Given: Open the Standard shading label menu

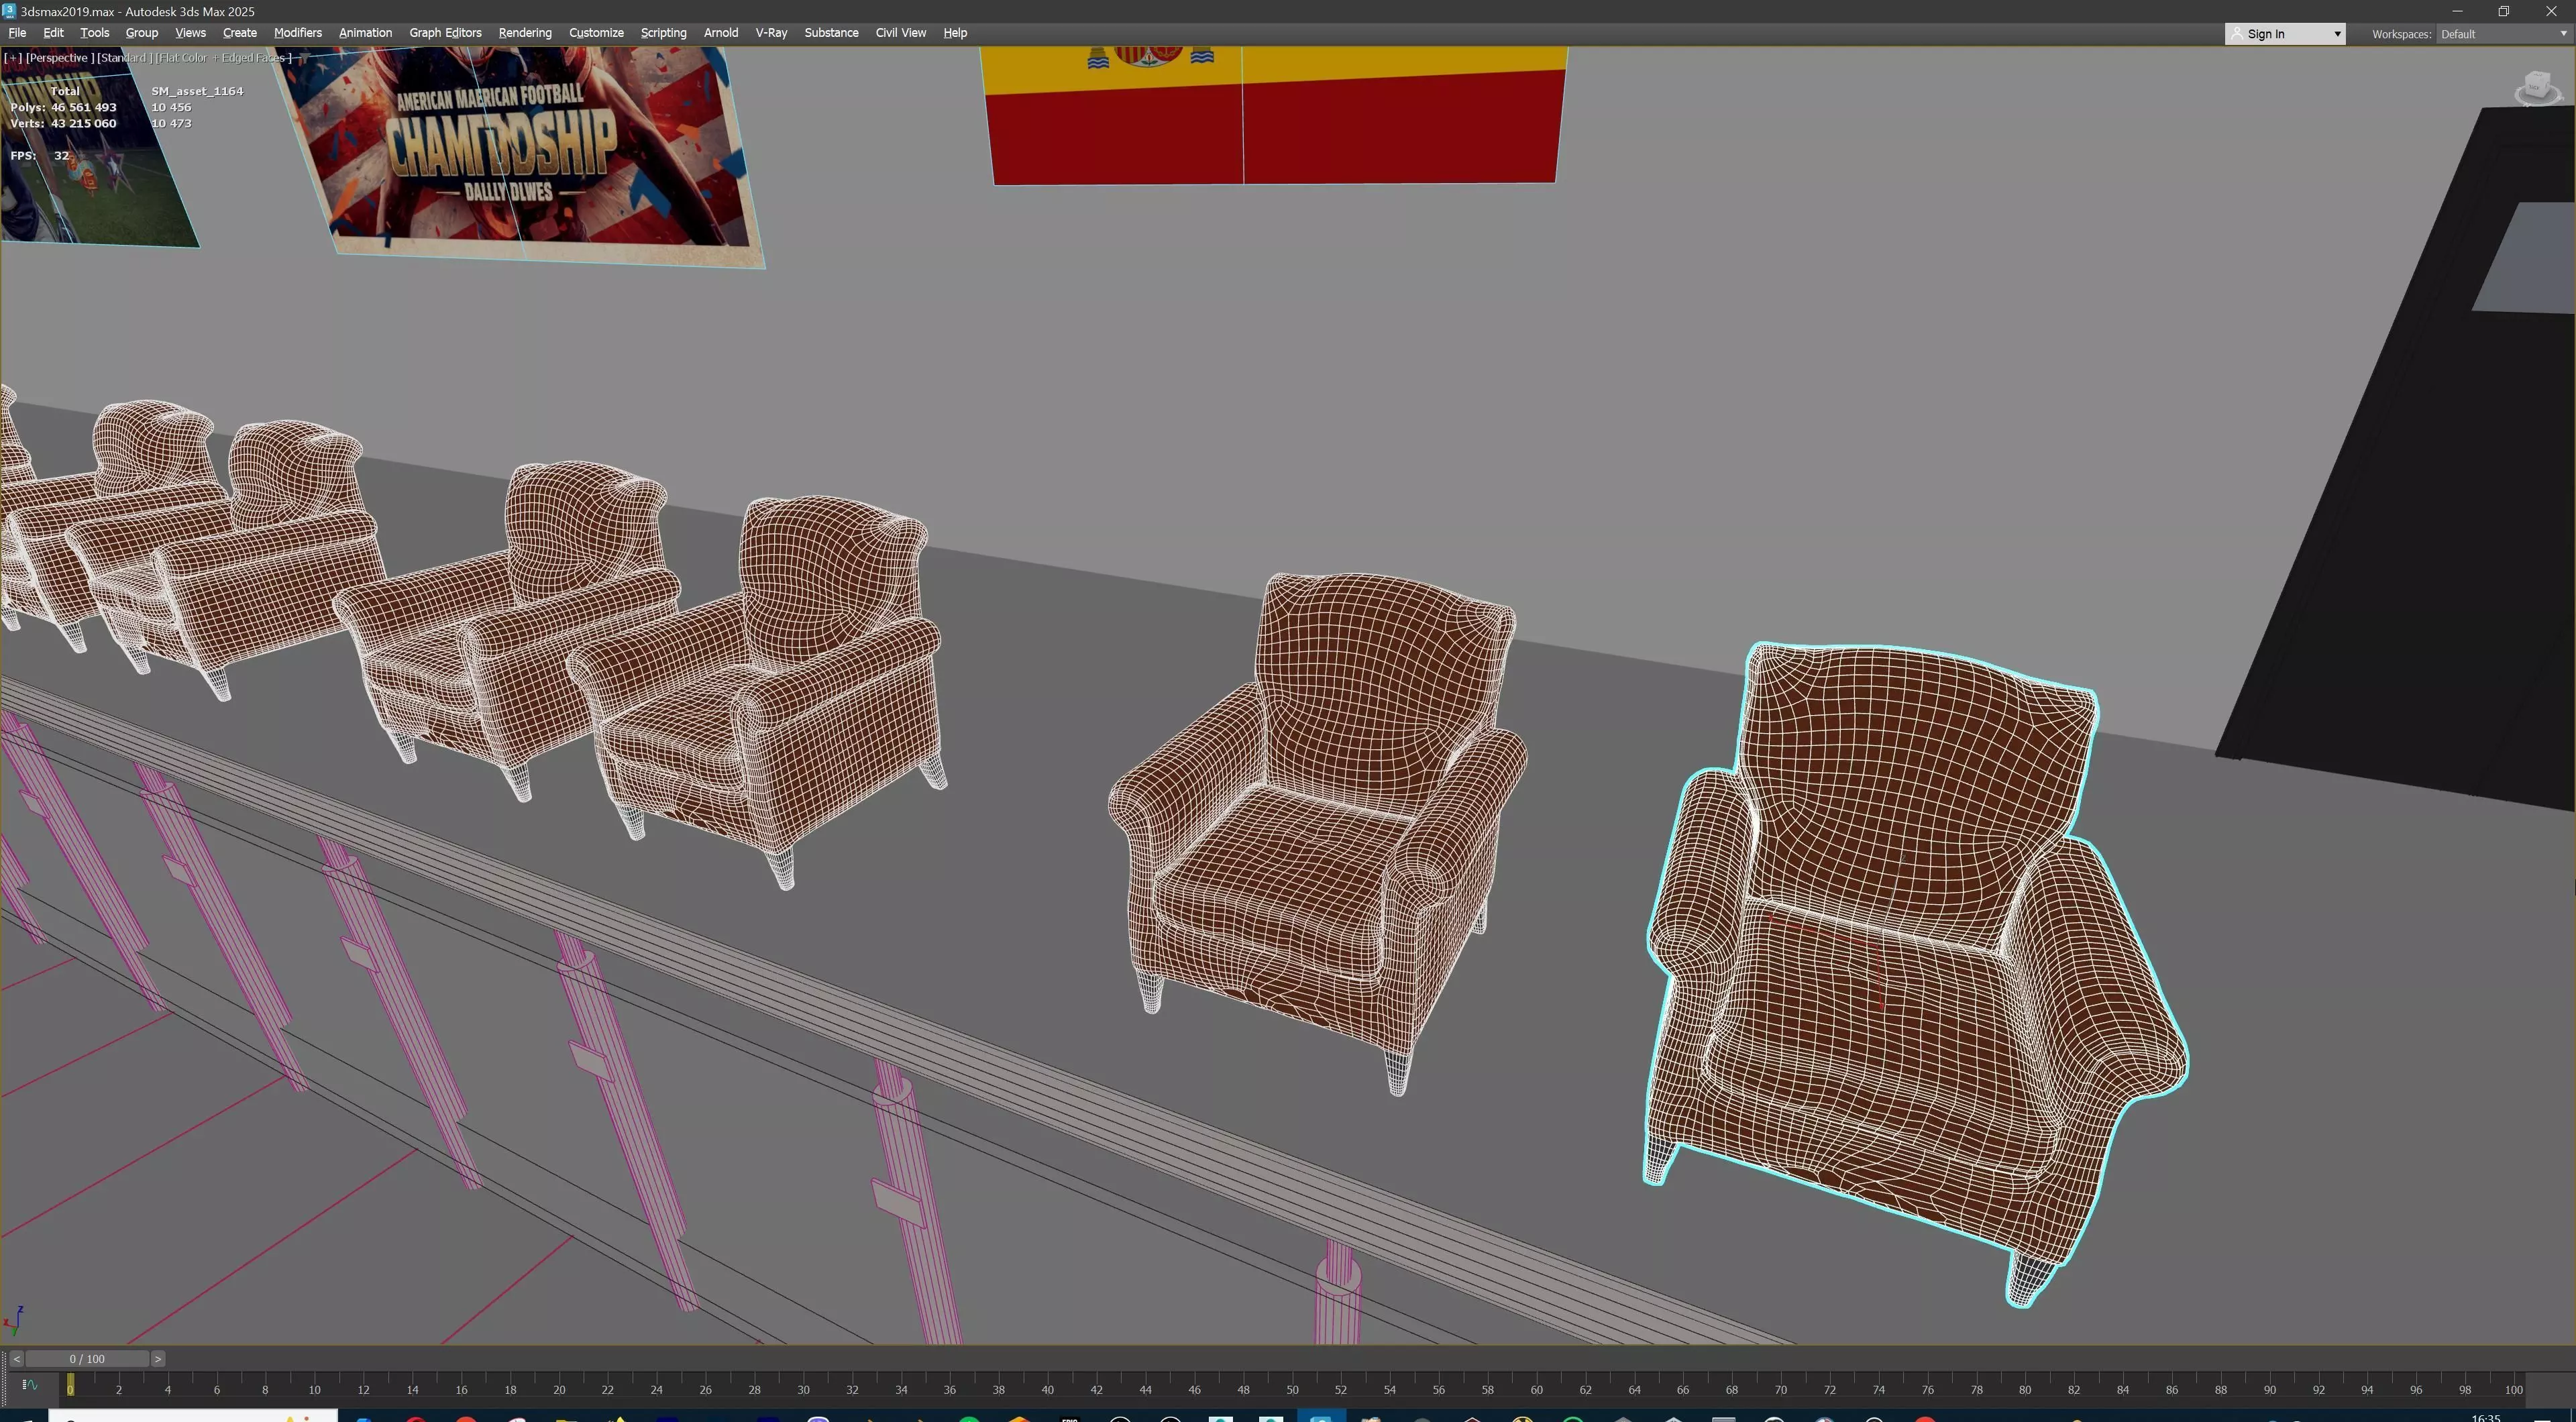Looking at the screenshot, I should (x=124, y=58).
